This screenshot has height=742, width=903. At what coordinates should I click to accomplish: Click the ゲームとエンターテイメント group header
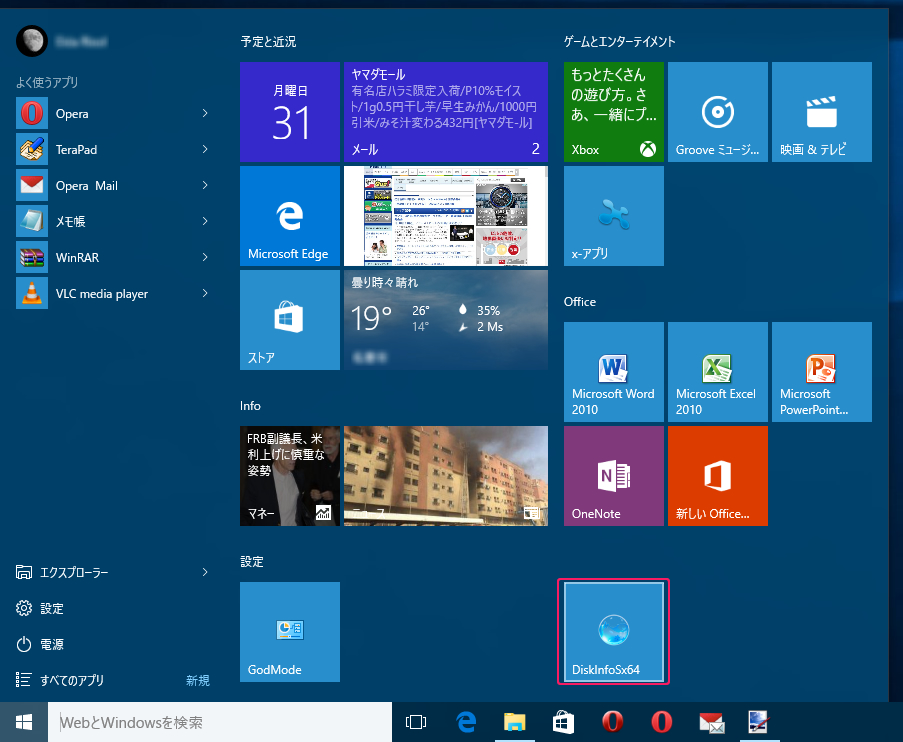coord(620,41)
